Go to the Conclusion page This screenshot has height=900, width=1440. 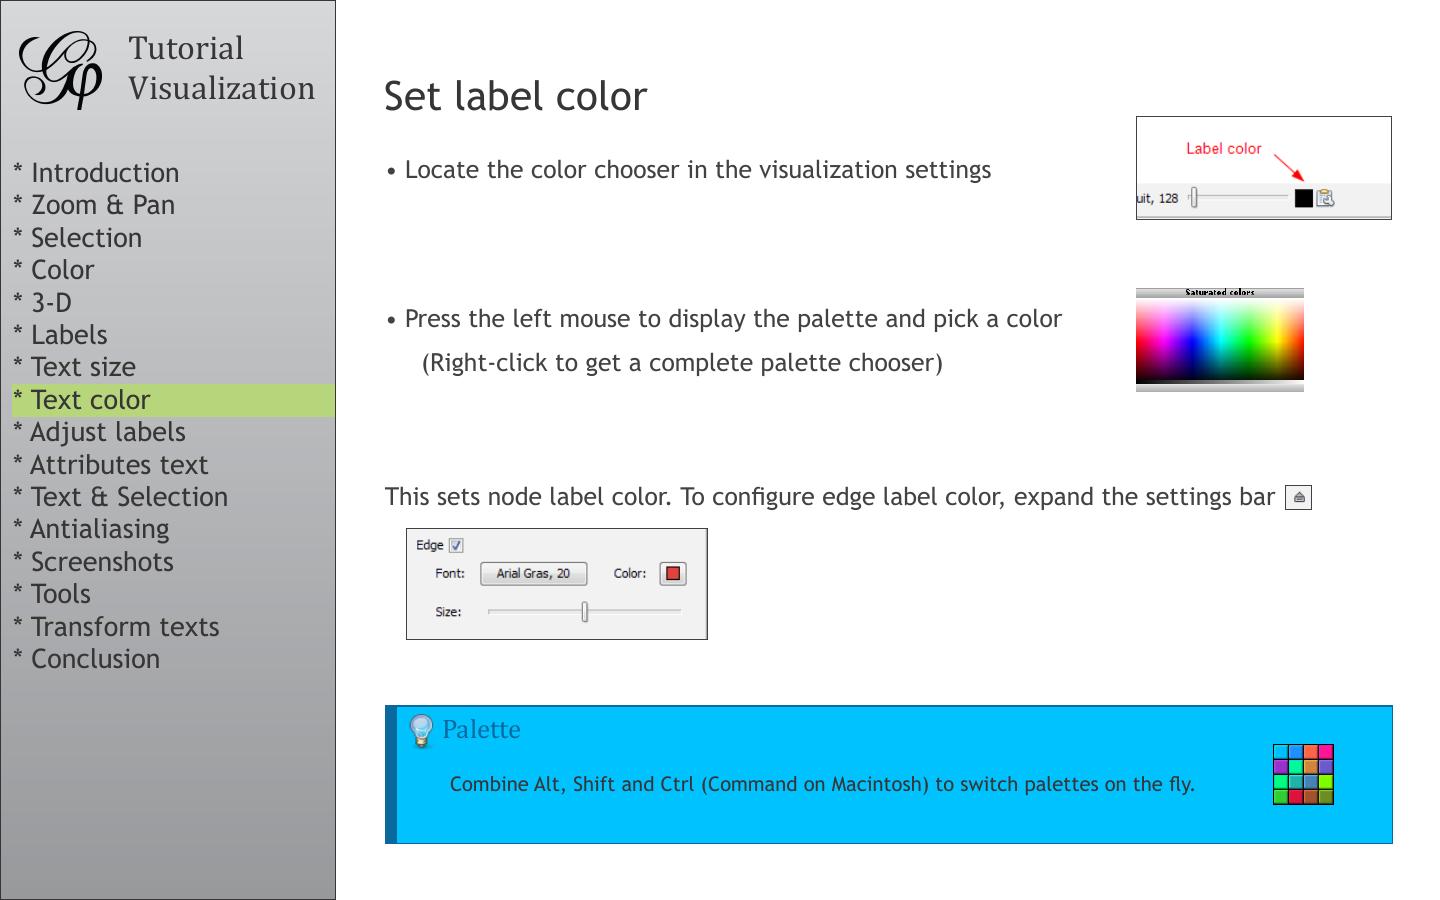pos(95,659)
